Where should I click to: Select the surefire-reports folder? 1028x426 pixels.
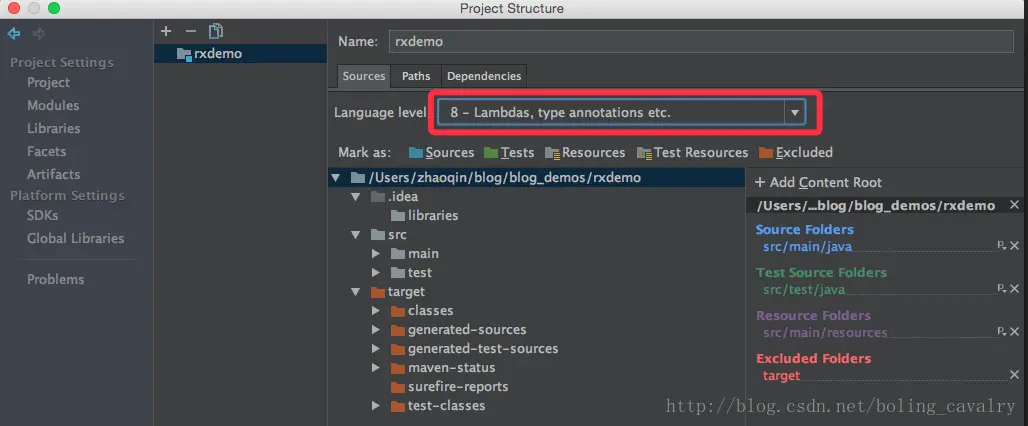pos(458,387)
